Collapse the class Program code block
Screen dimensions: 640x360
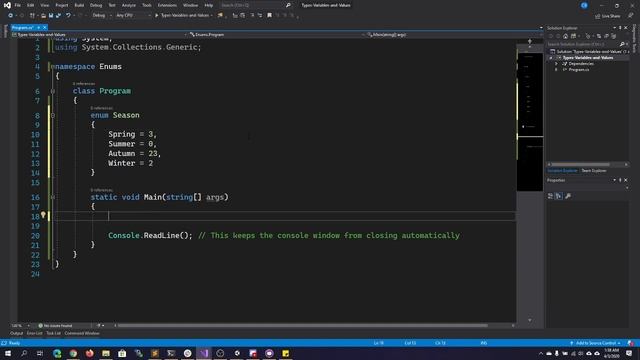(x=53, y=91)
